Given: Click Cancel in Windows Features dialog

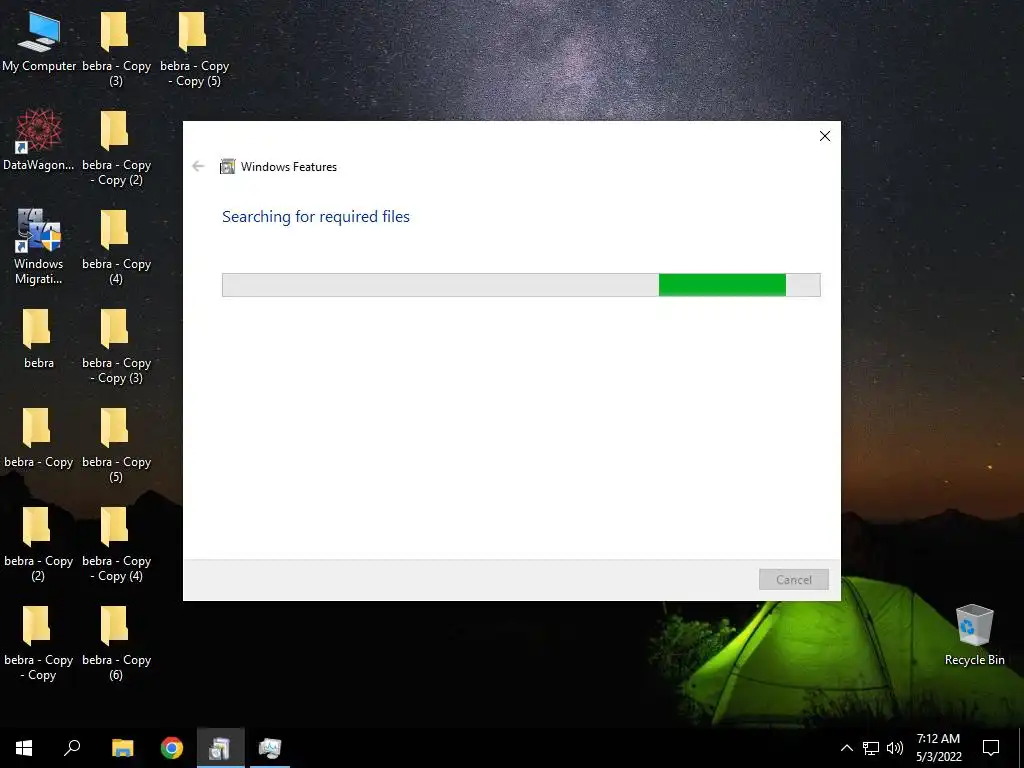Looking at the screenshot, I should [793, 579].
